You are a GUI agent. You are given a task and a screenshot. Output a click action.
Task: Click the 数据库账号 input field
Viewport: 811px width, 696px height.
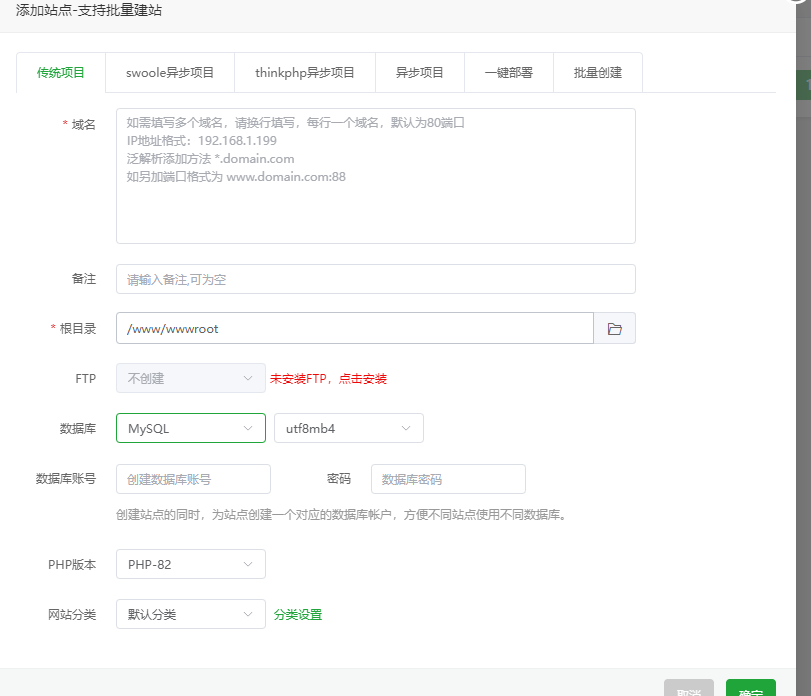tap(193, 479)
